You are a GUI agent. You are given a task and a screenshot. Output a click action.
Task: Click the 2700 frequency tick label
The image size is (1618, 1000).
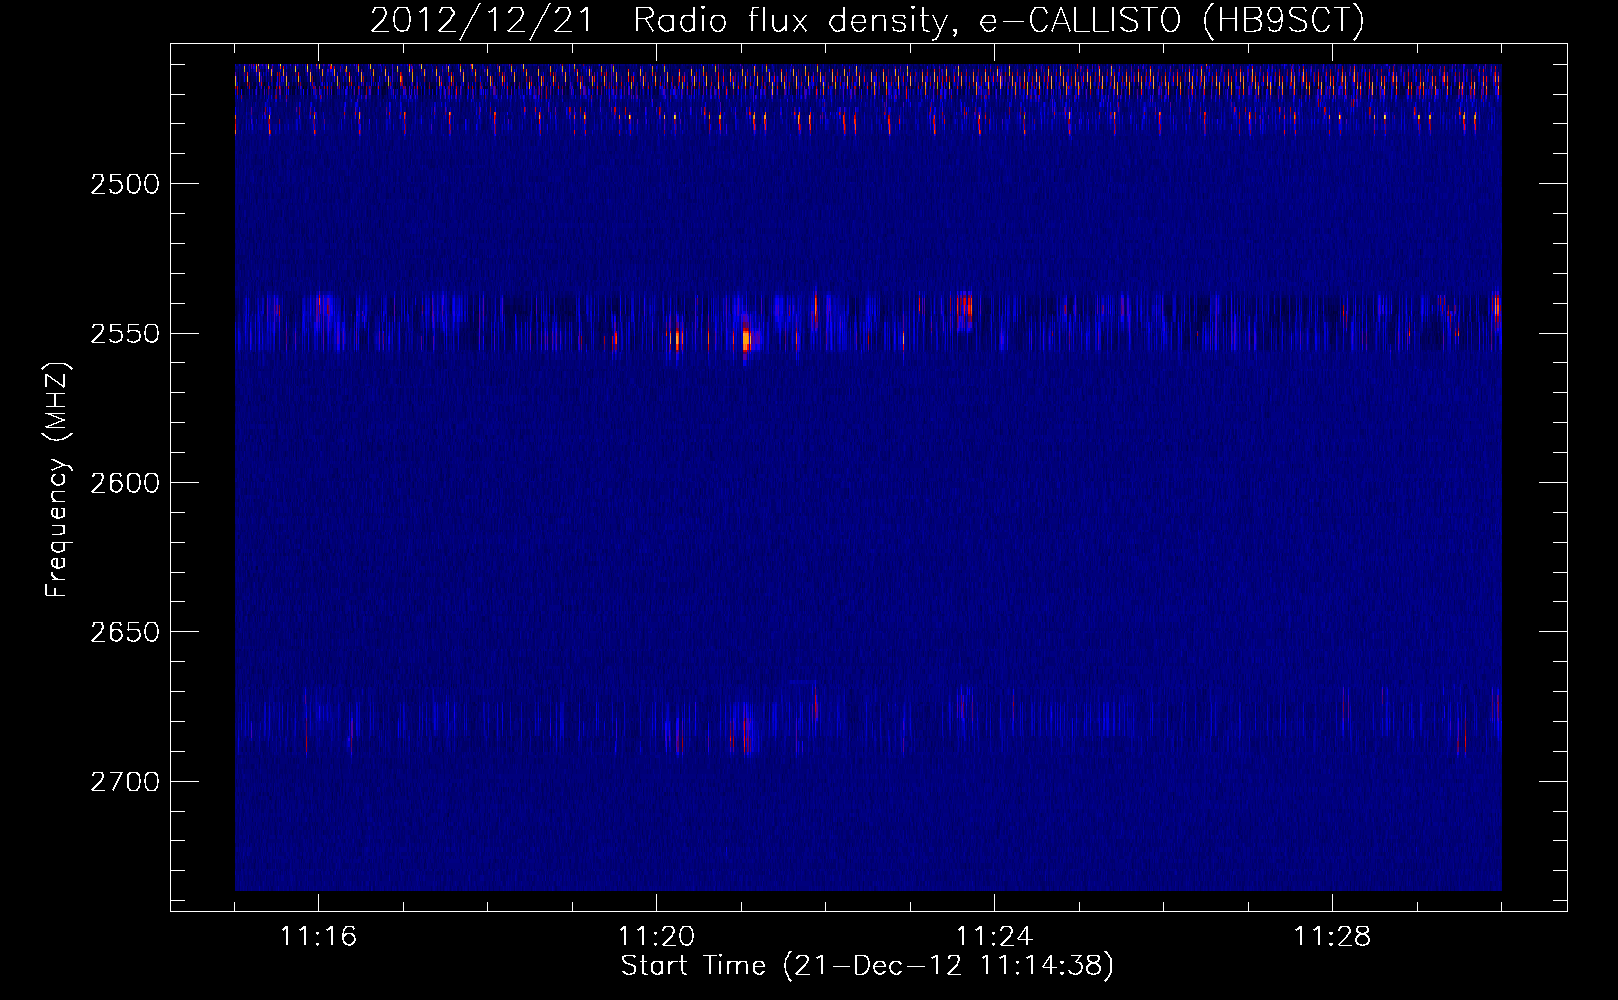point(125,781)
